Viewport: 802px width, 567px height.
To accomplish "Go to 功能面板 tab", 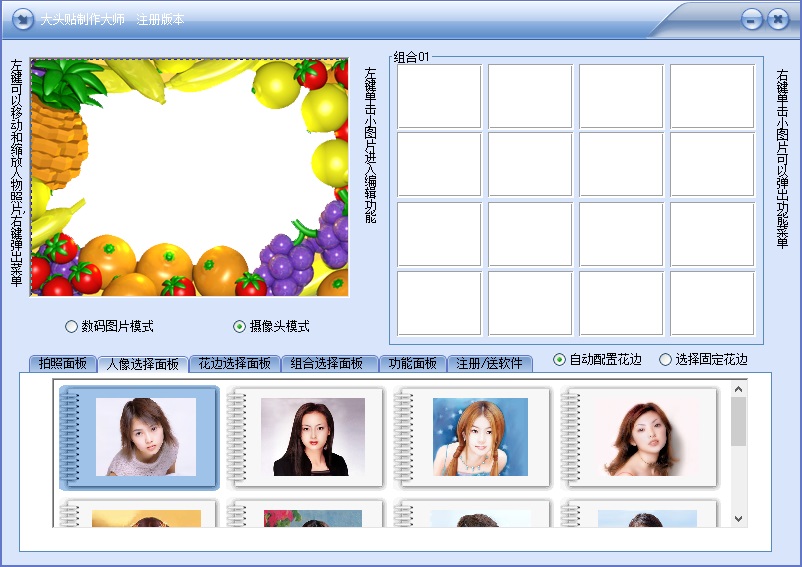I will coord(413,364).
